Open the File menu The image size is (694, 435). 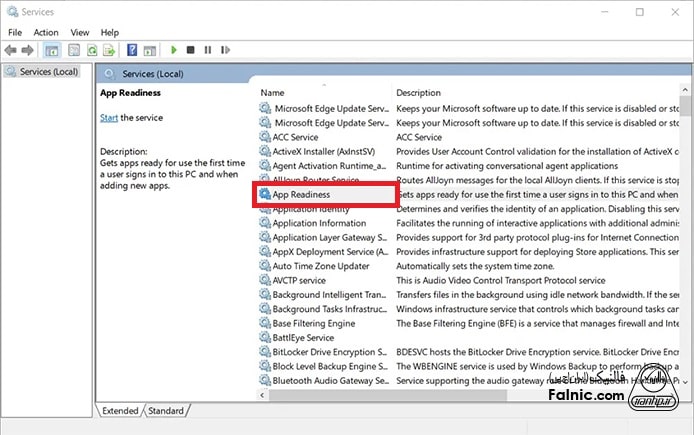(x=15, y=32)
